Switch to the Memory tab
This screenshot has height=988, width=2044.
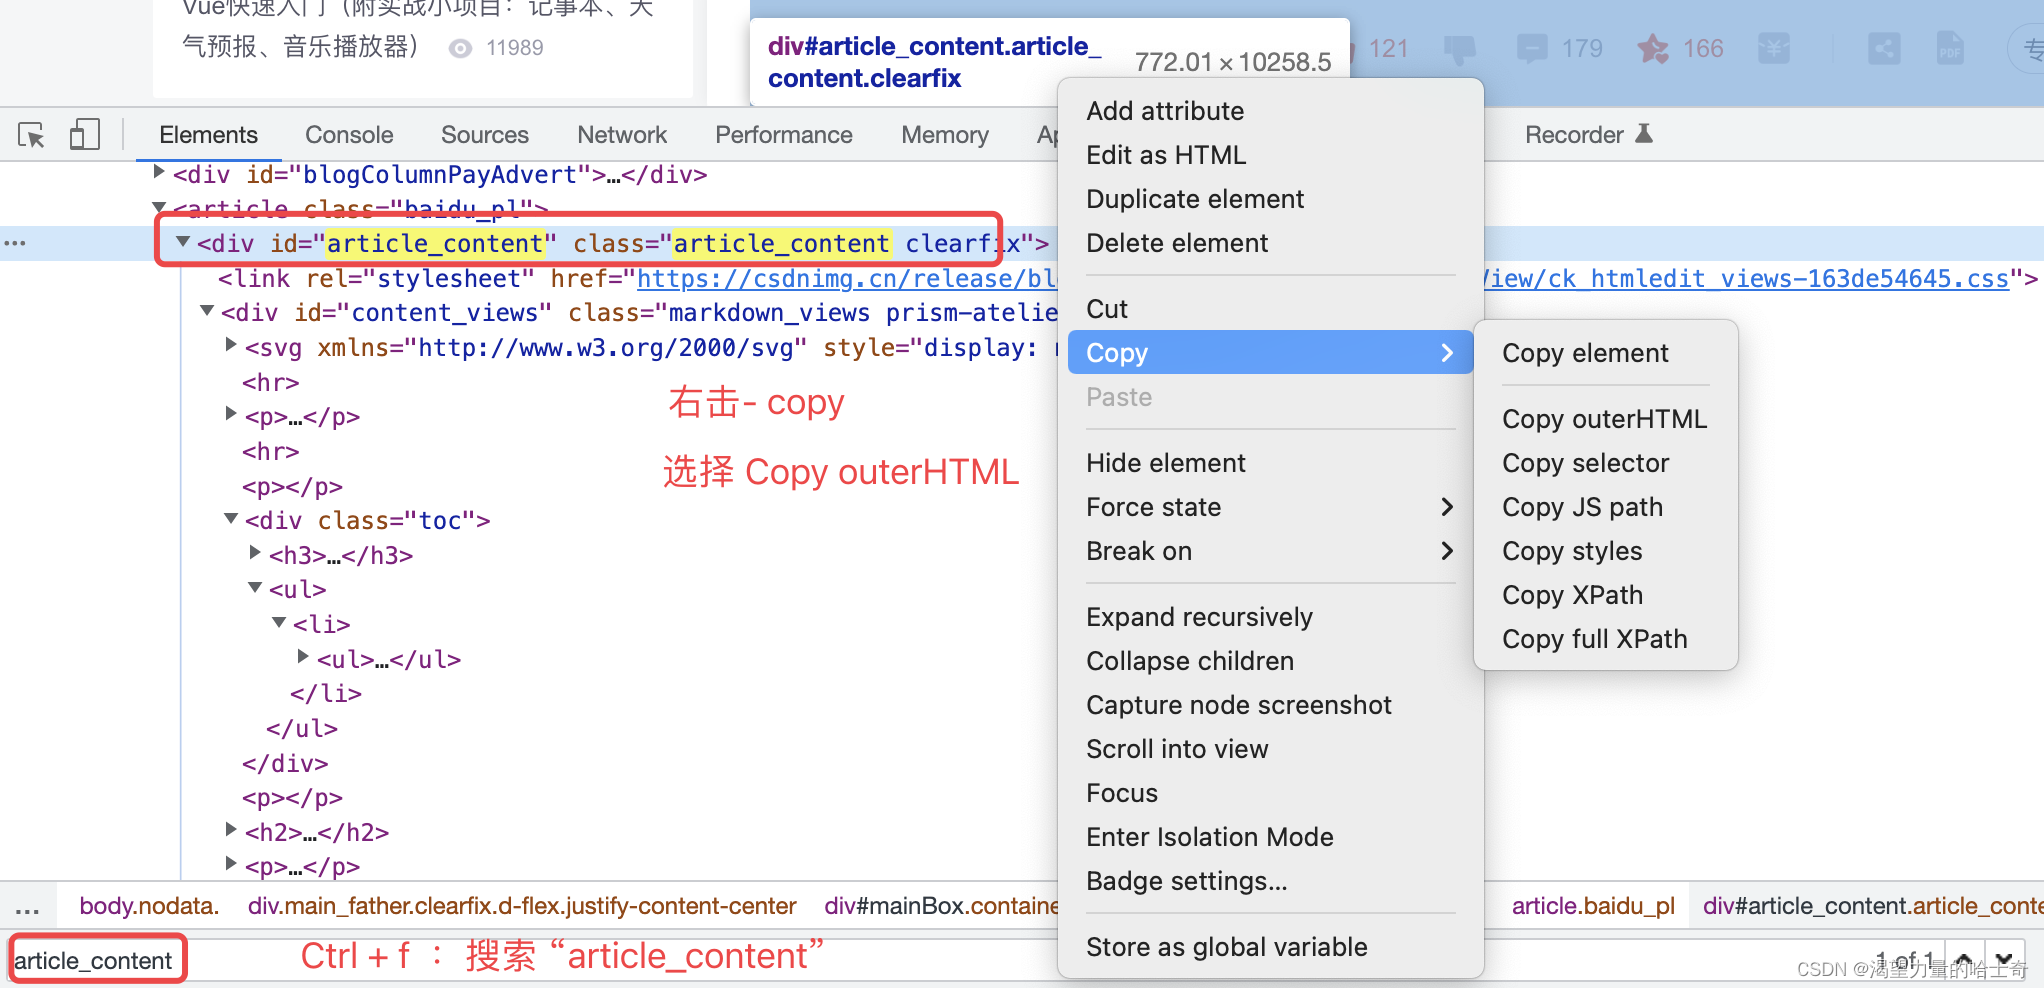tap(945, 135)
